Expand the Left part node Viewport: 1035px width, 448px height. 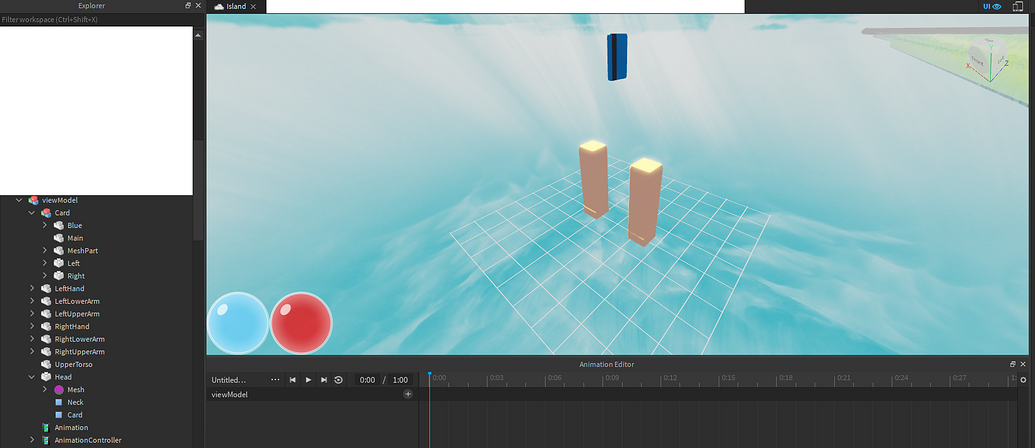[44, 263]
